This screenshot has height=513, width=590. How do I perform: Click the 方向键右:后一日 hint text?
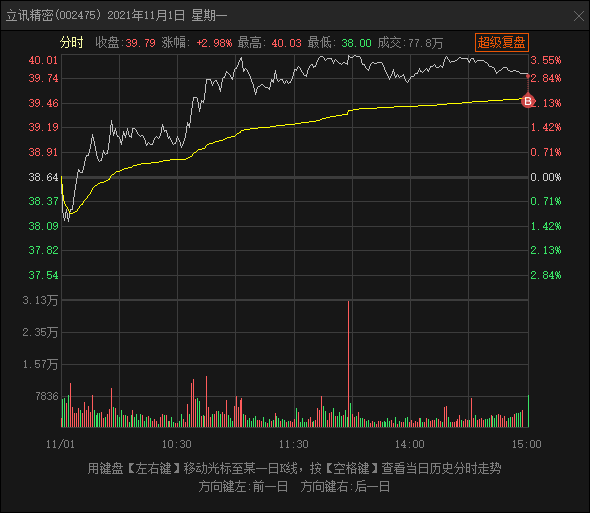pyautogui.click(x=345, y=487)
